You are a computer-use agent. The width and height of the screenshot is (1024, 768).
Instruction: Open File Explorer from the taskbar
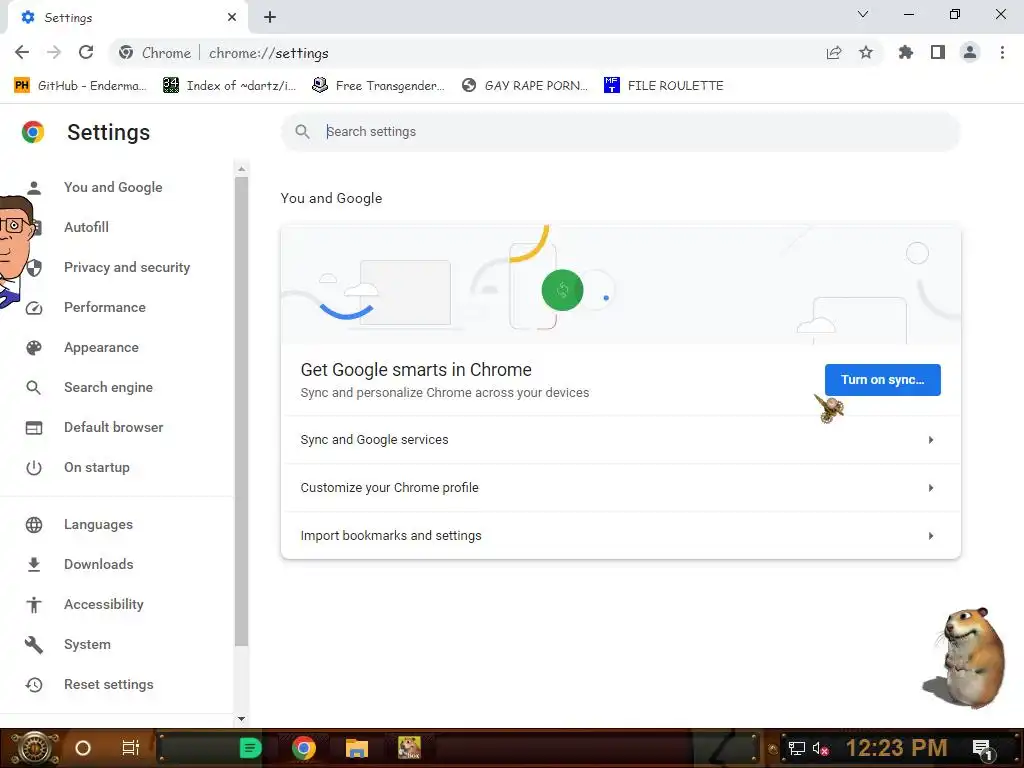point(357,748)
